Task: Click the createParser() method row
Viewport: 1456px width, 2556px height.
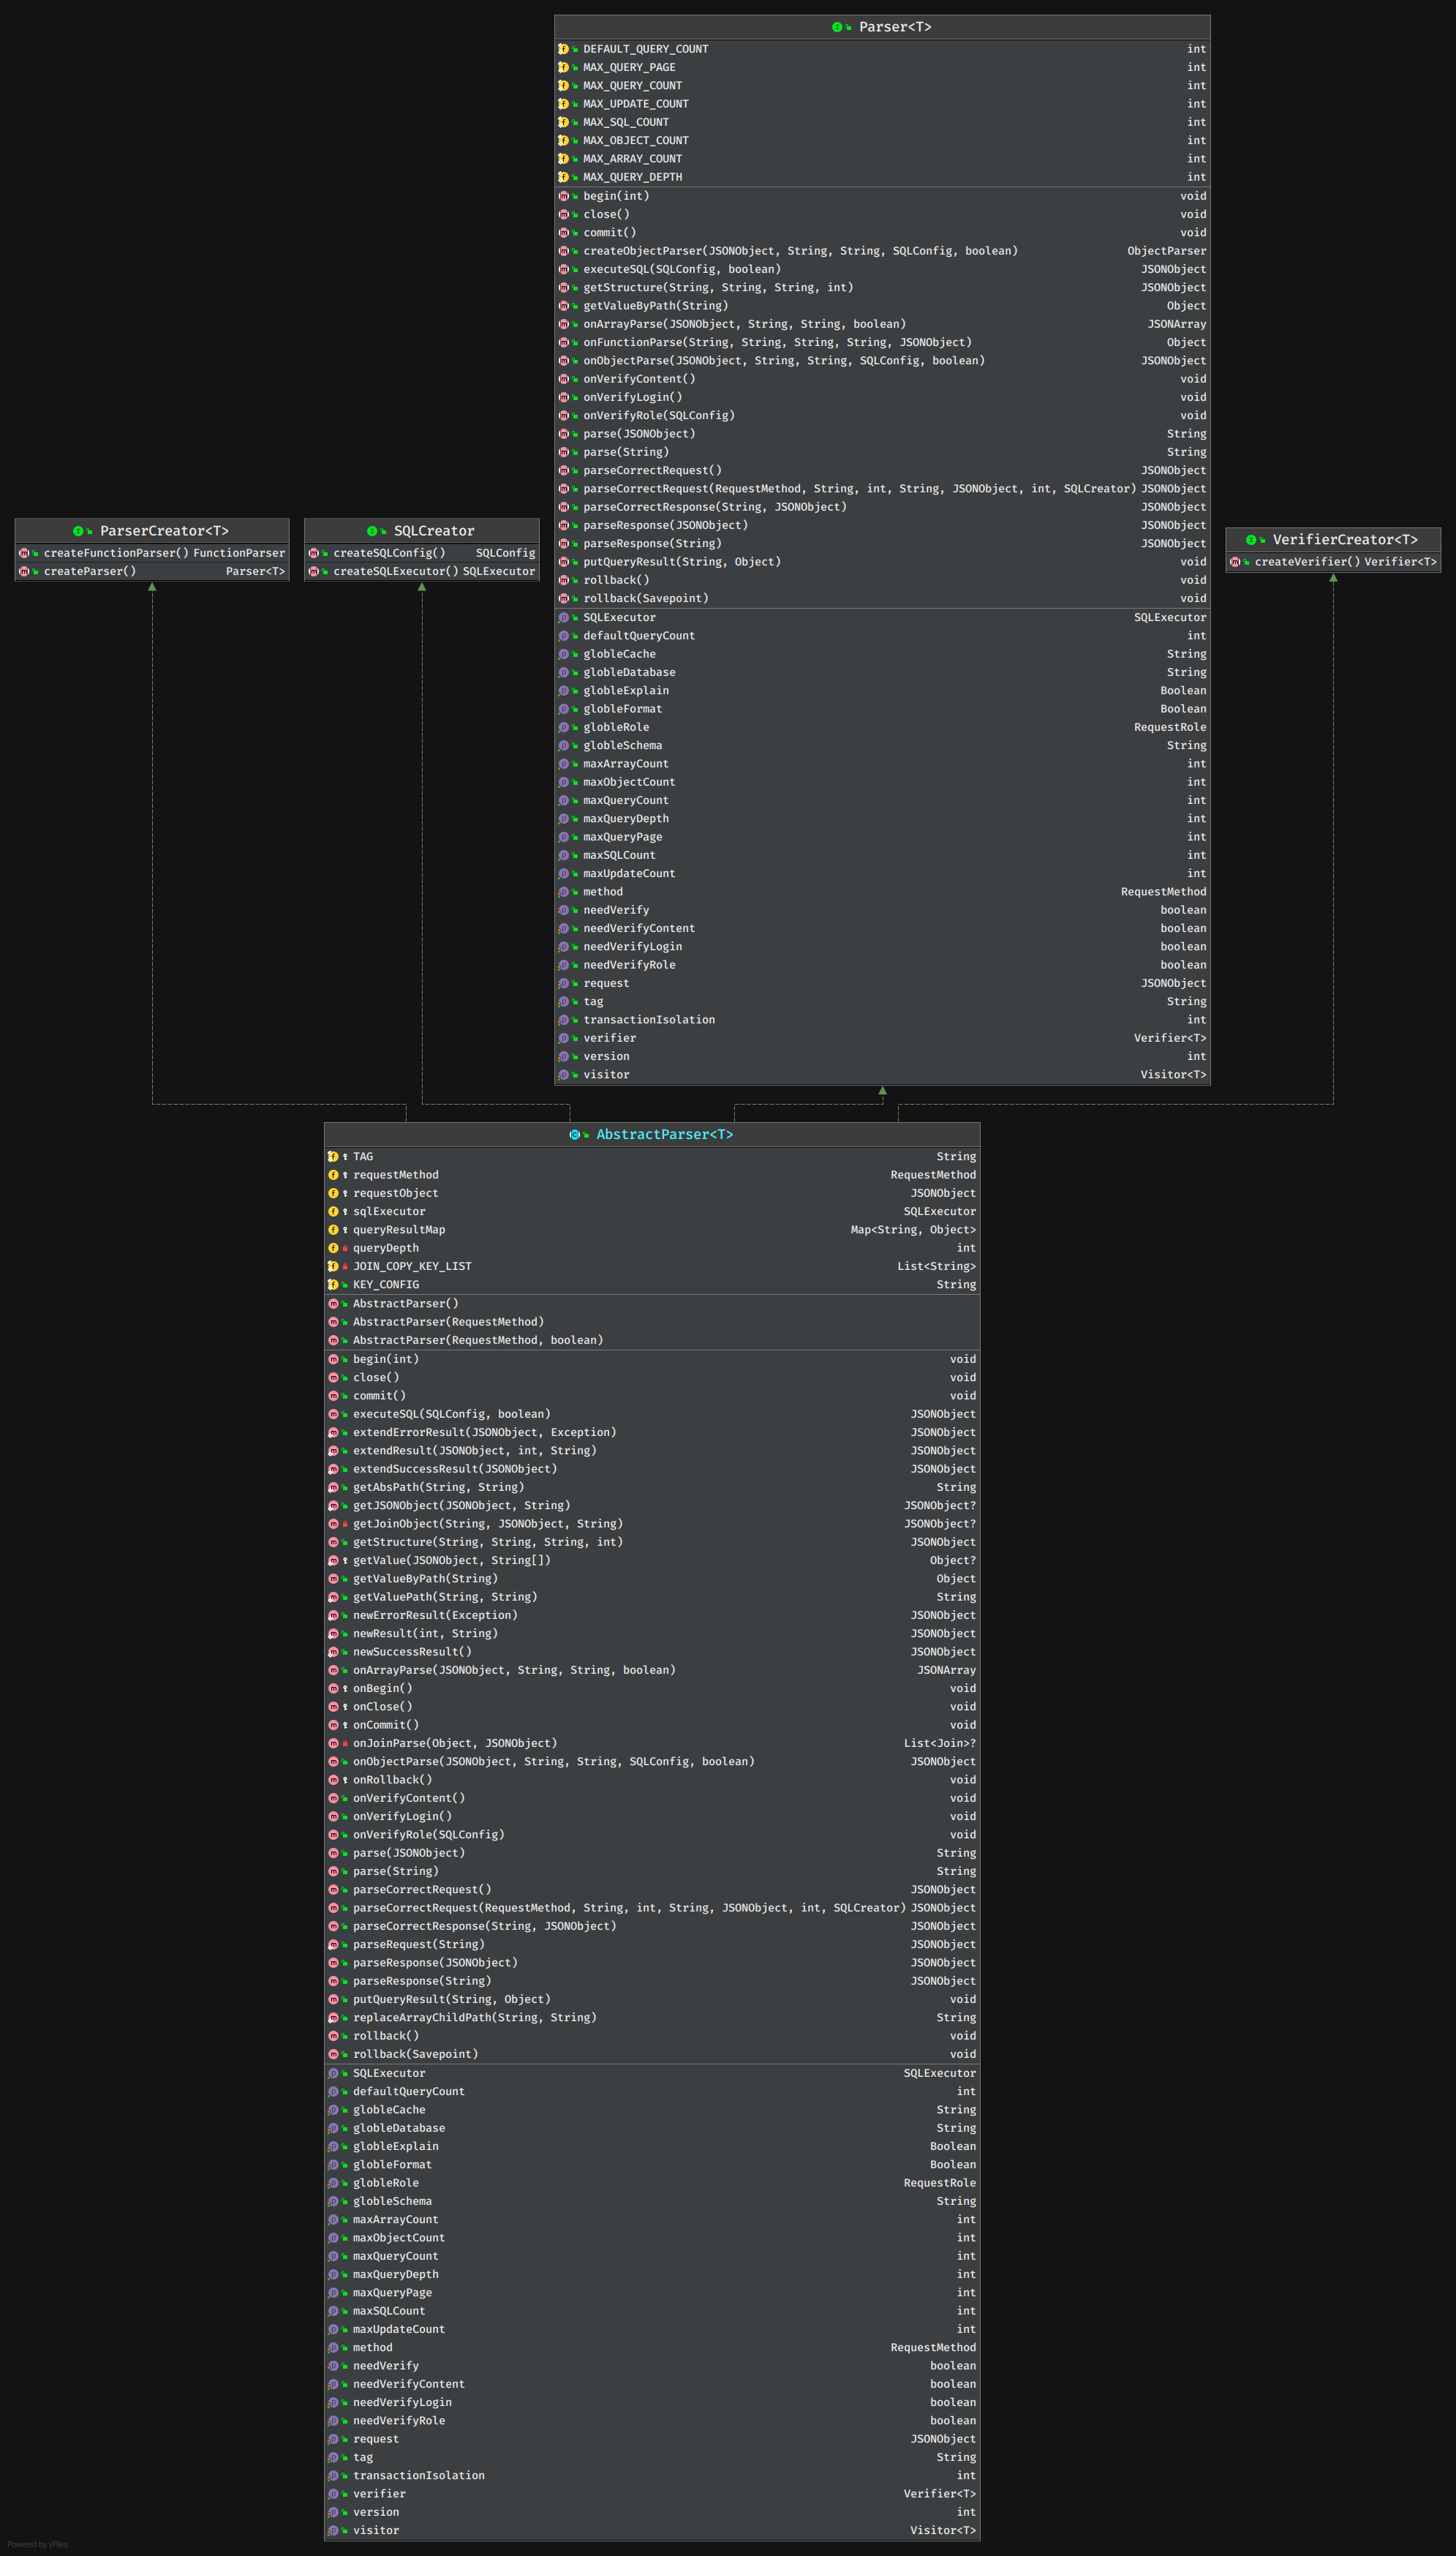Action: point(152,571)
